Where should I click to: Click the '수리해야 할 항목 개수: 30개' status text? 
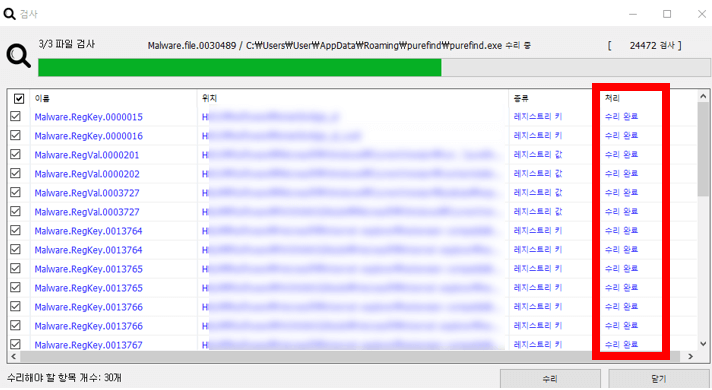(x=64, y=378)
